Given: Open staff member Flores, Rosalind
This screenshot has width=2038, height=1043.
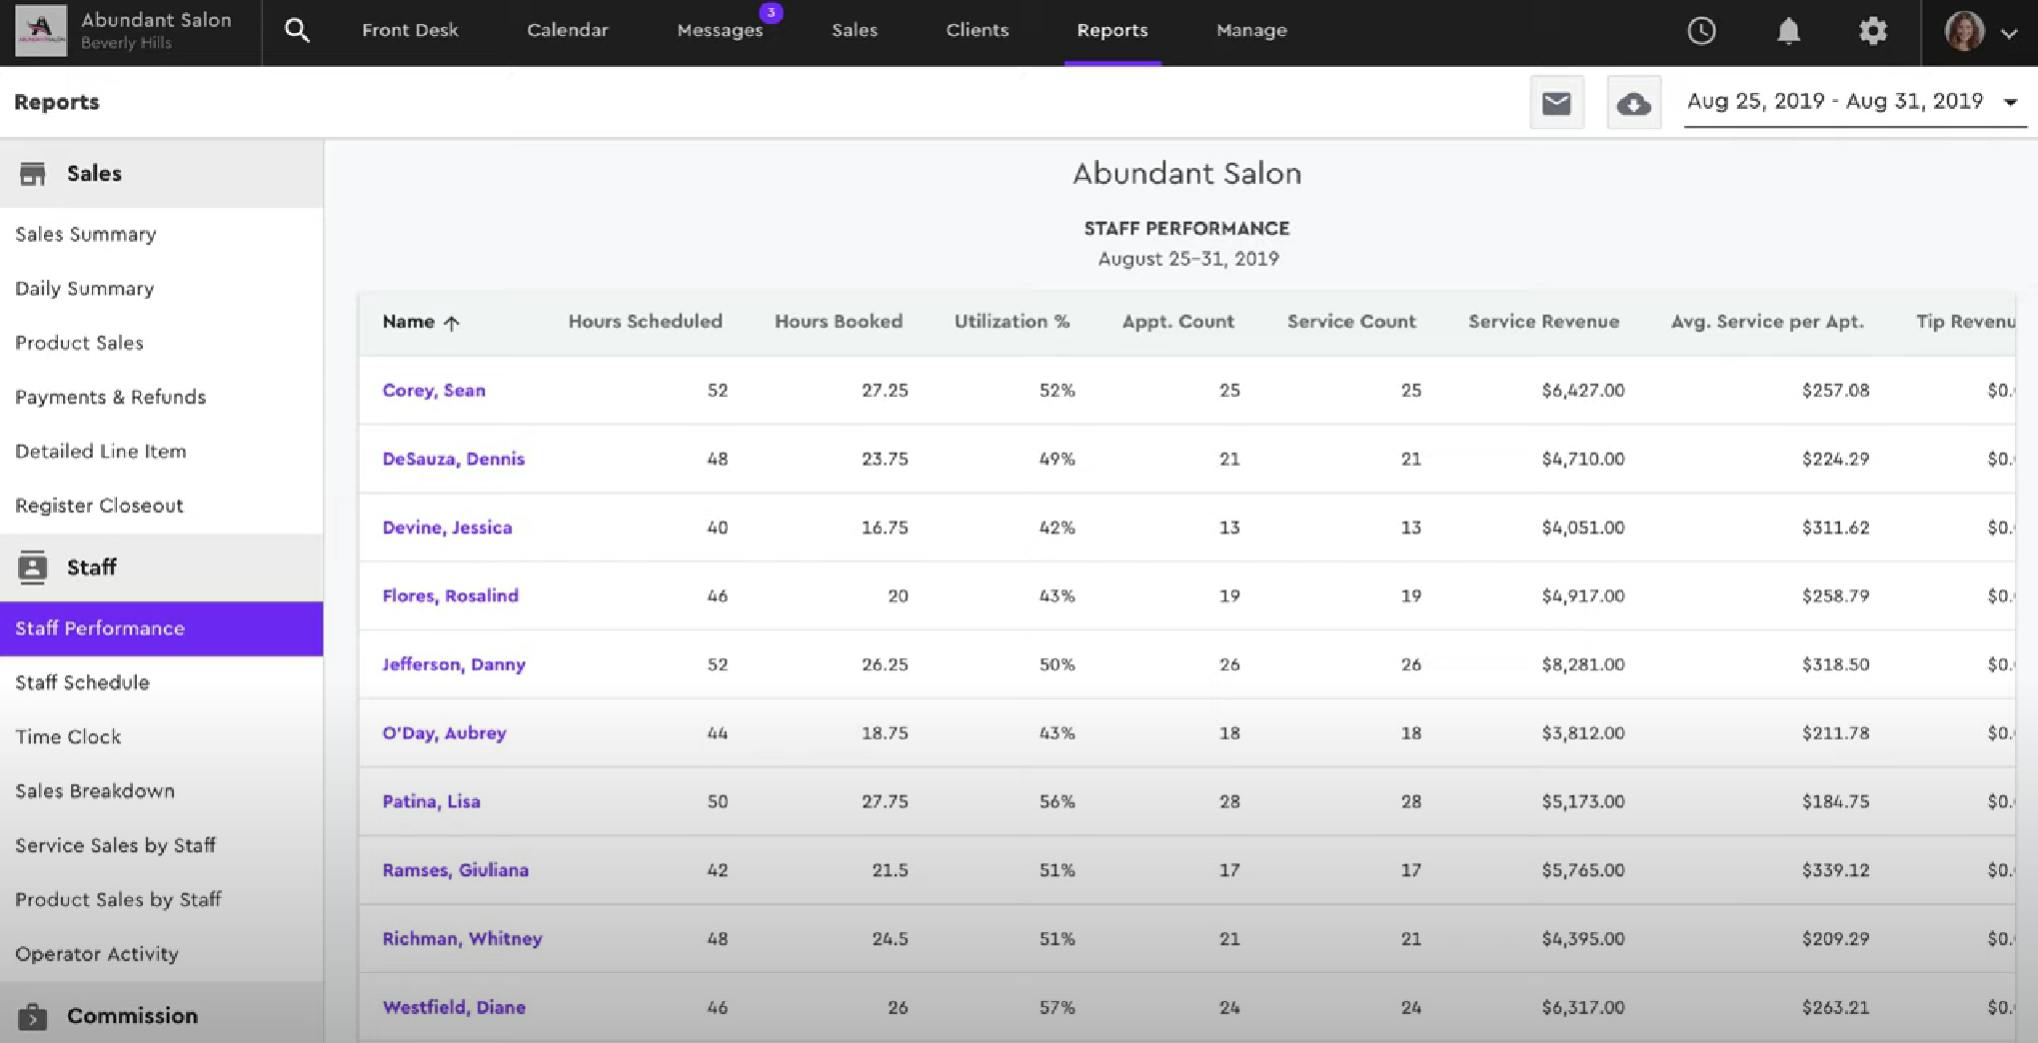Looking at the screenshot, I should coord(450,596).
